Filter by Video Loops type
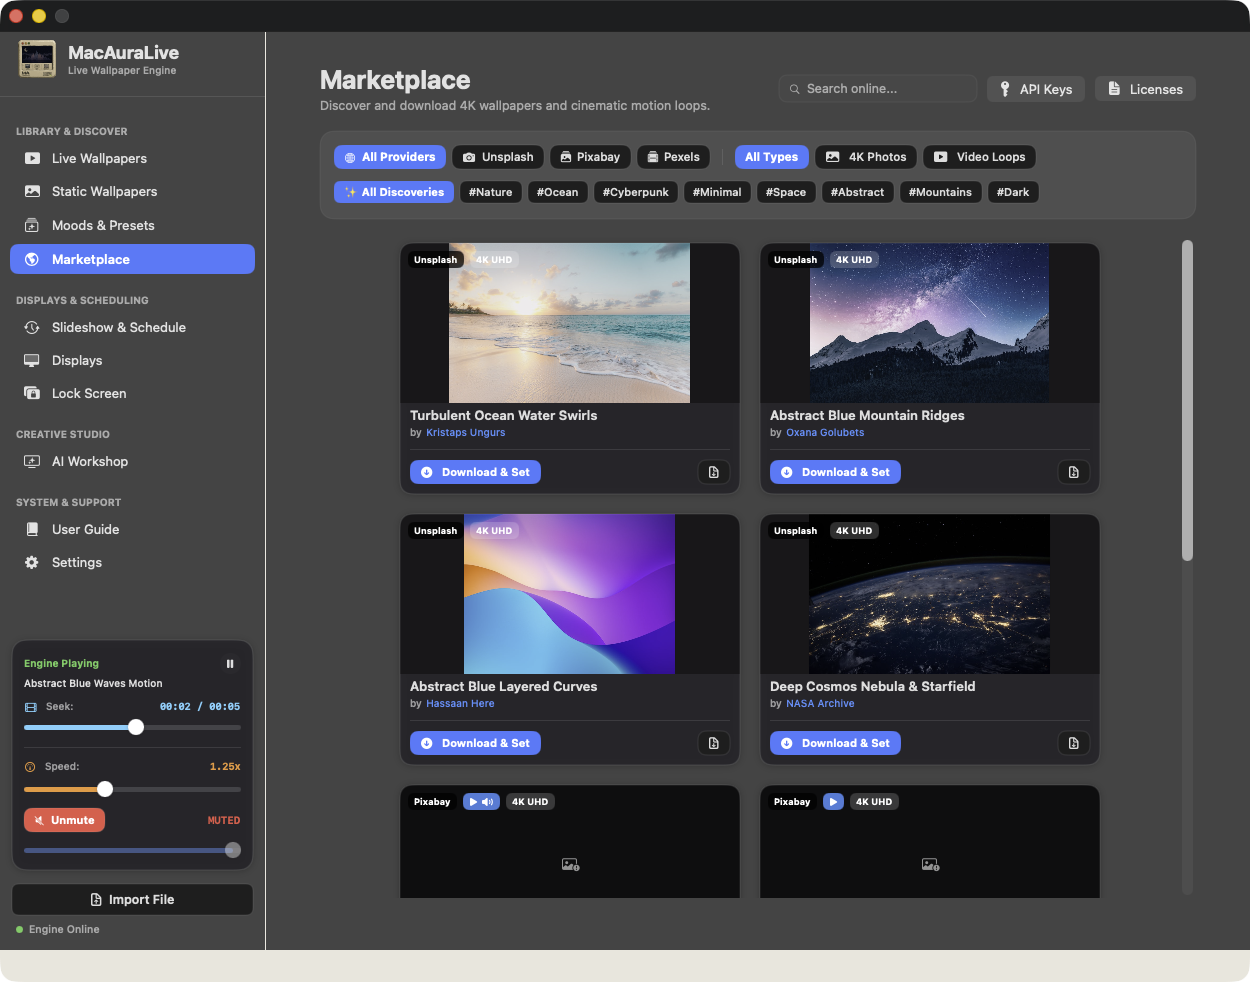1250x982 pixels. [x=979, y=157]
